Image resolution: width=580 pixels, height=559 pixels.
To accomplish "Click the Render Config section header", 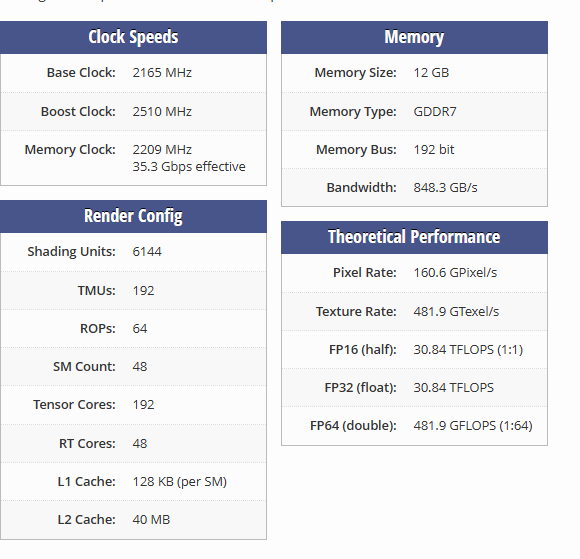I will coord(133,216).
